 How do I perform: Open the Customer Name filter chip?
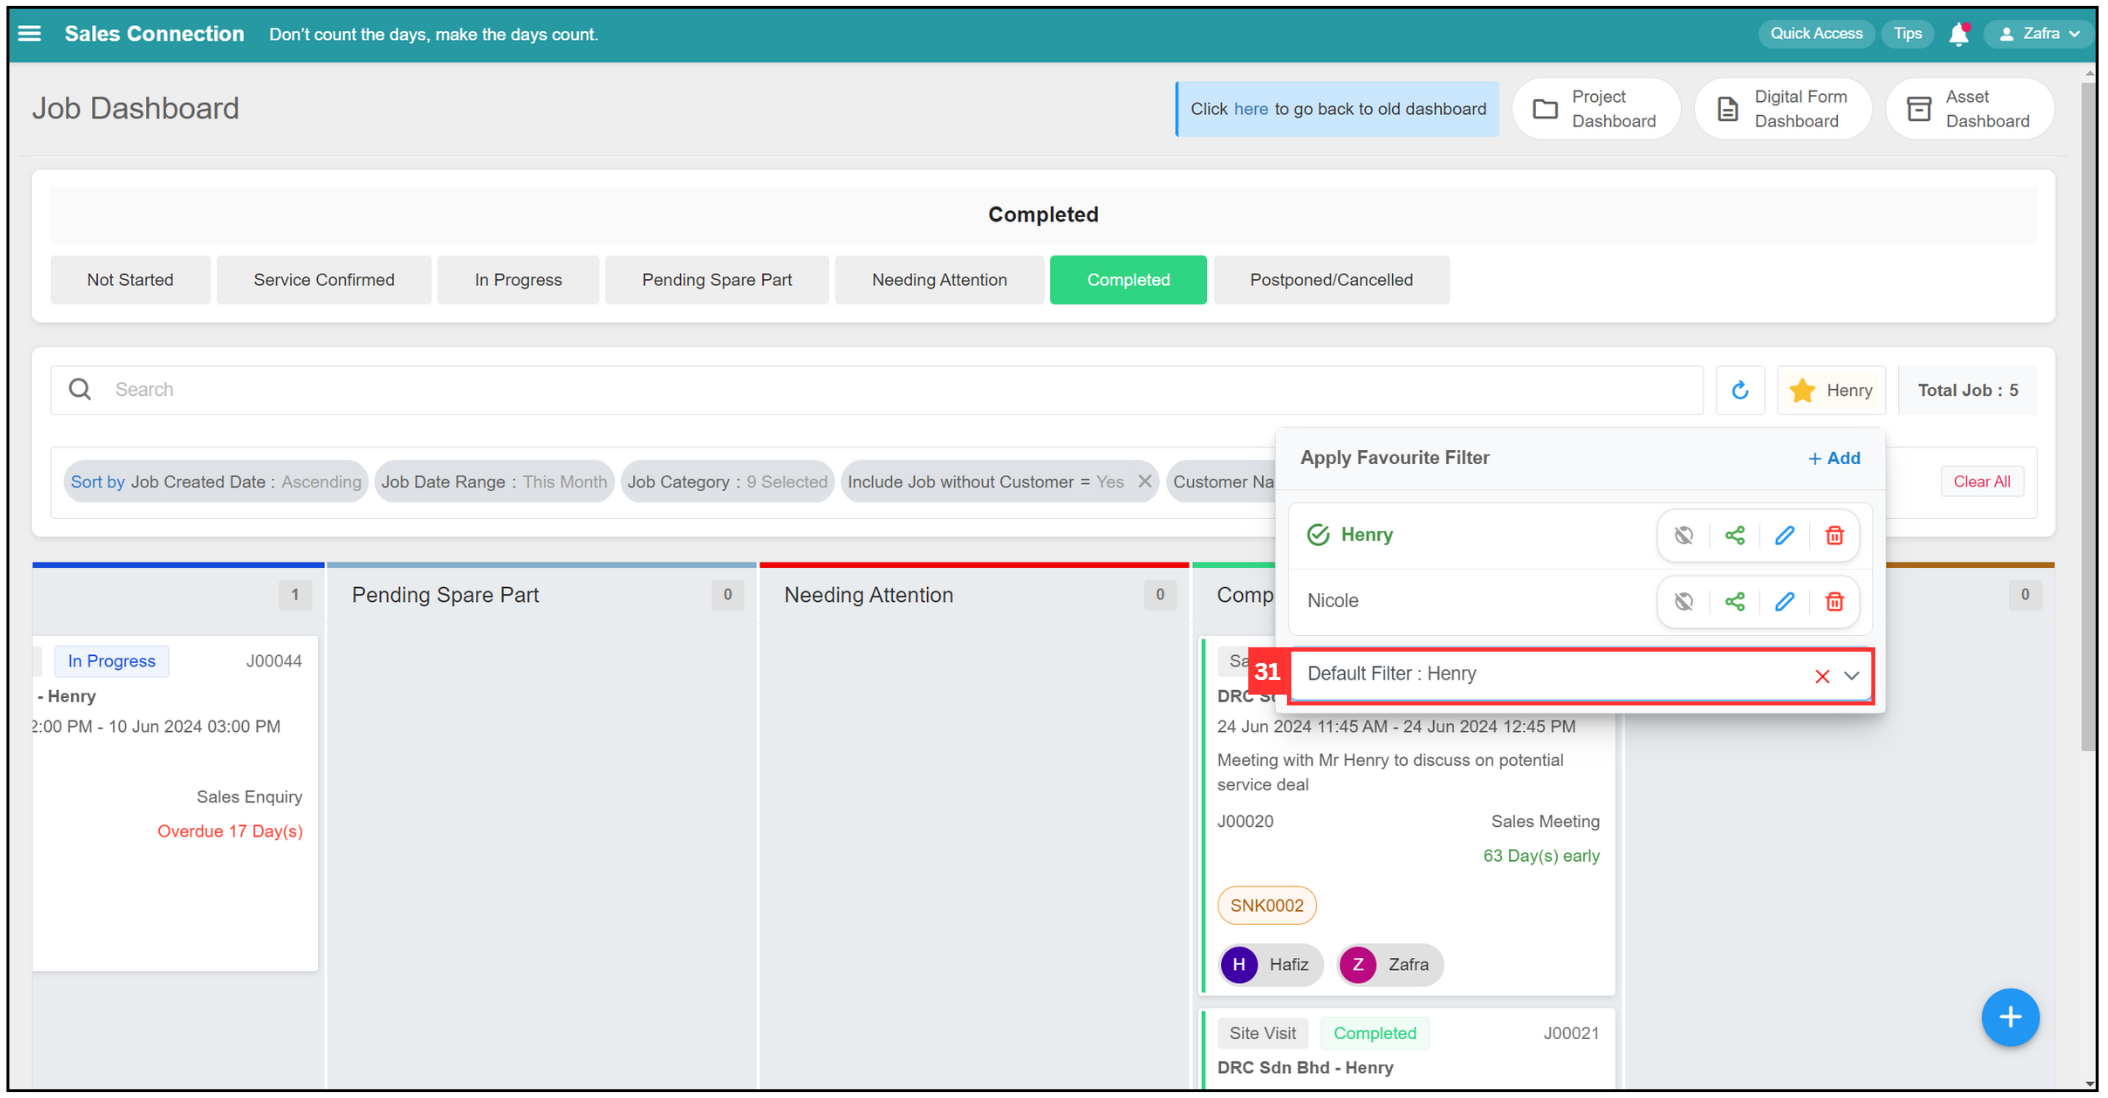[x=1222, y=482]
